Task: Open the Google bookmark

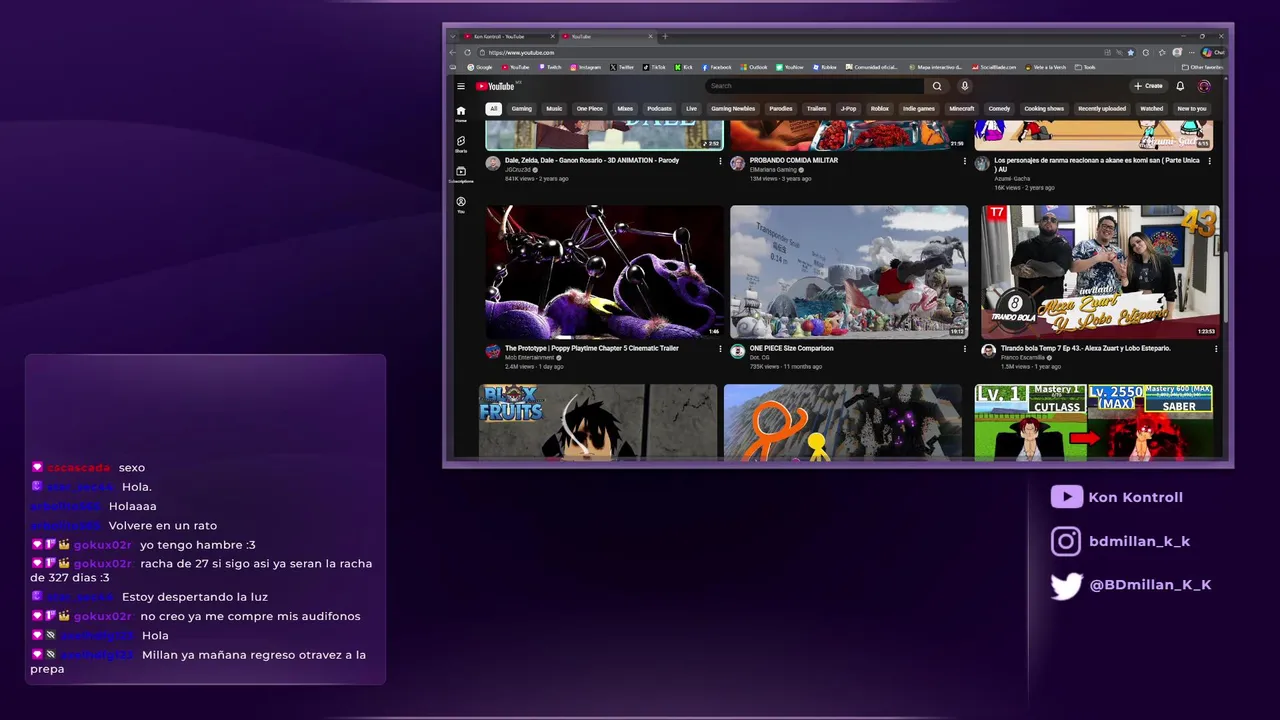Action: coord(480,67)
